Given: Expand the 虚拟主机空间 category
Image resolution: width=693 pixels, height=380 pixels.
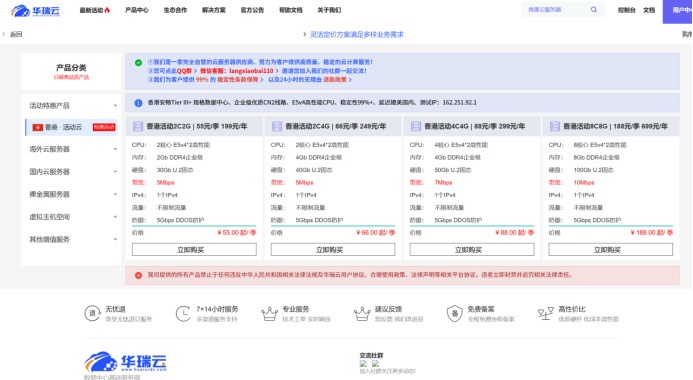Looking at the screenshot, I should [71, 217].
